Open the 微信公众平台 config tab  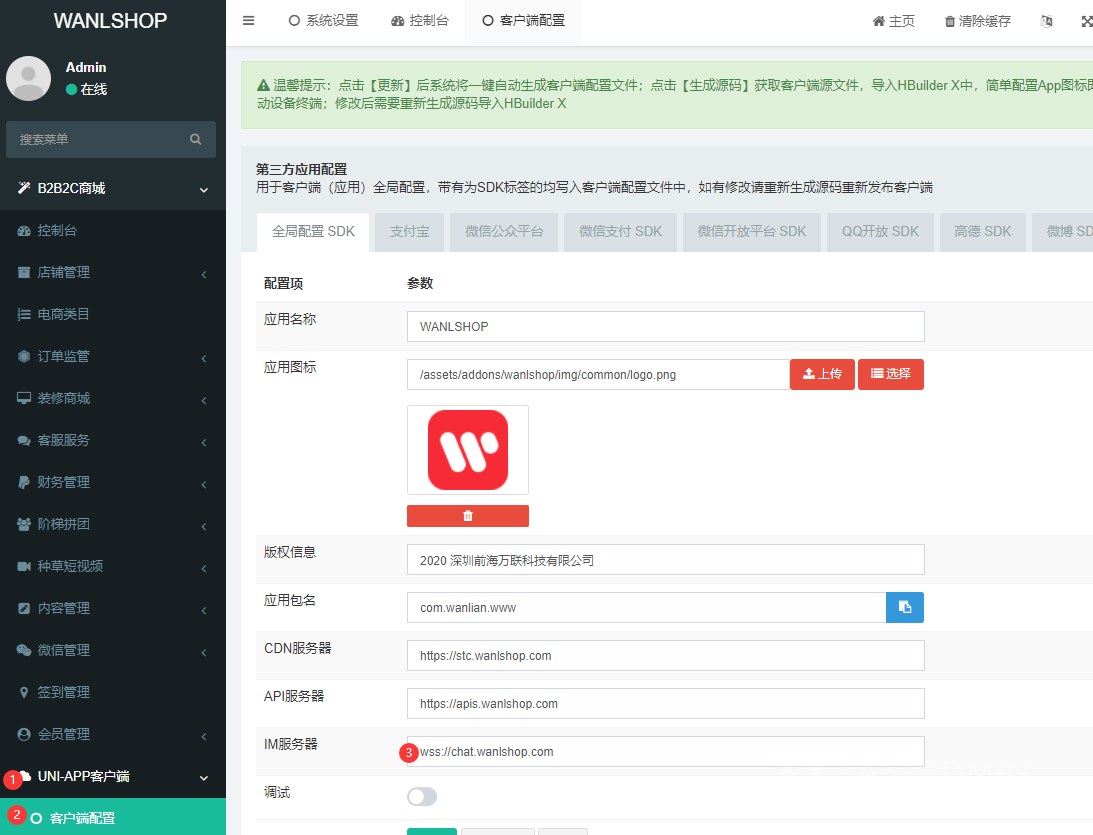coord(504,231)
